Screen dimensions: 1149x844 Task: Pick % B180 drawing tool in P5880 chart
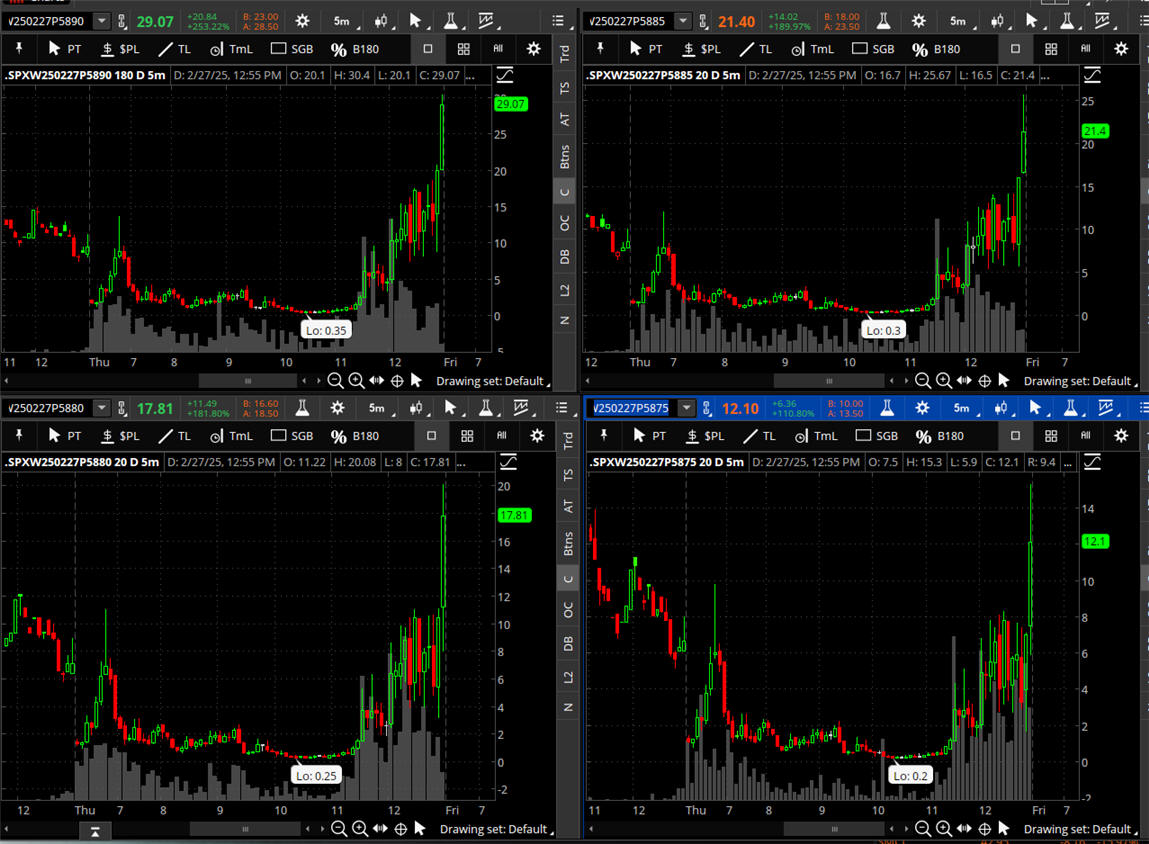355,436
